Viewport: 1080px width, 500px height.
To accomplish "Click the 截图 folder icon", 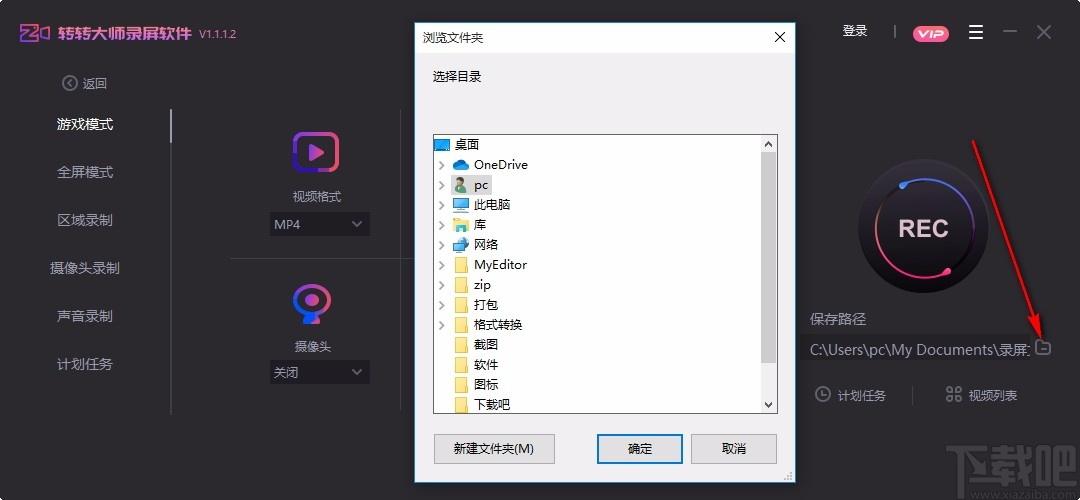I will (461, 344).
